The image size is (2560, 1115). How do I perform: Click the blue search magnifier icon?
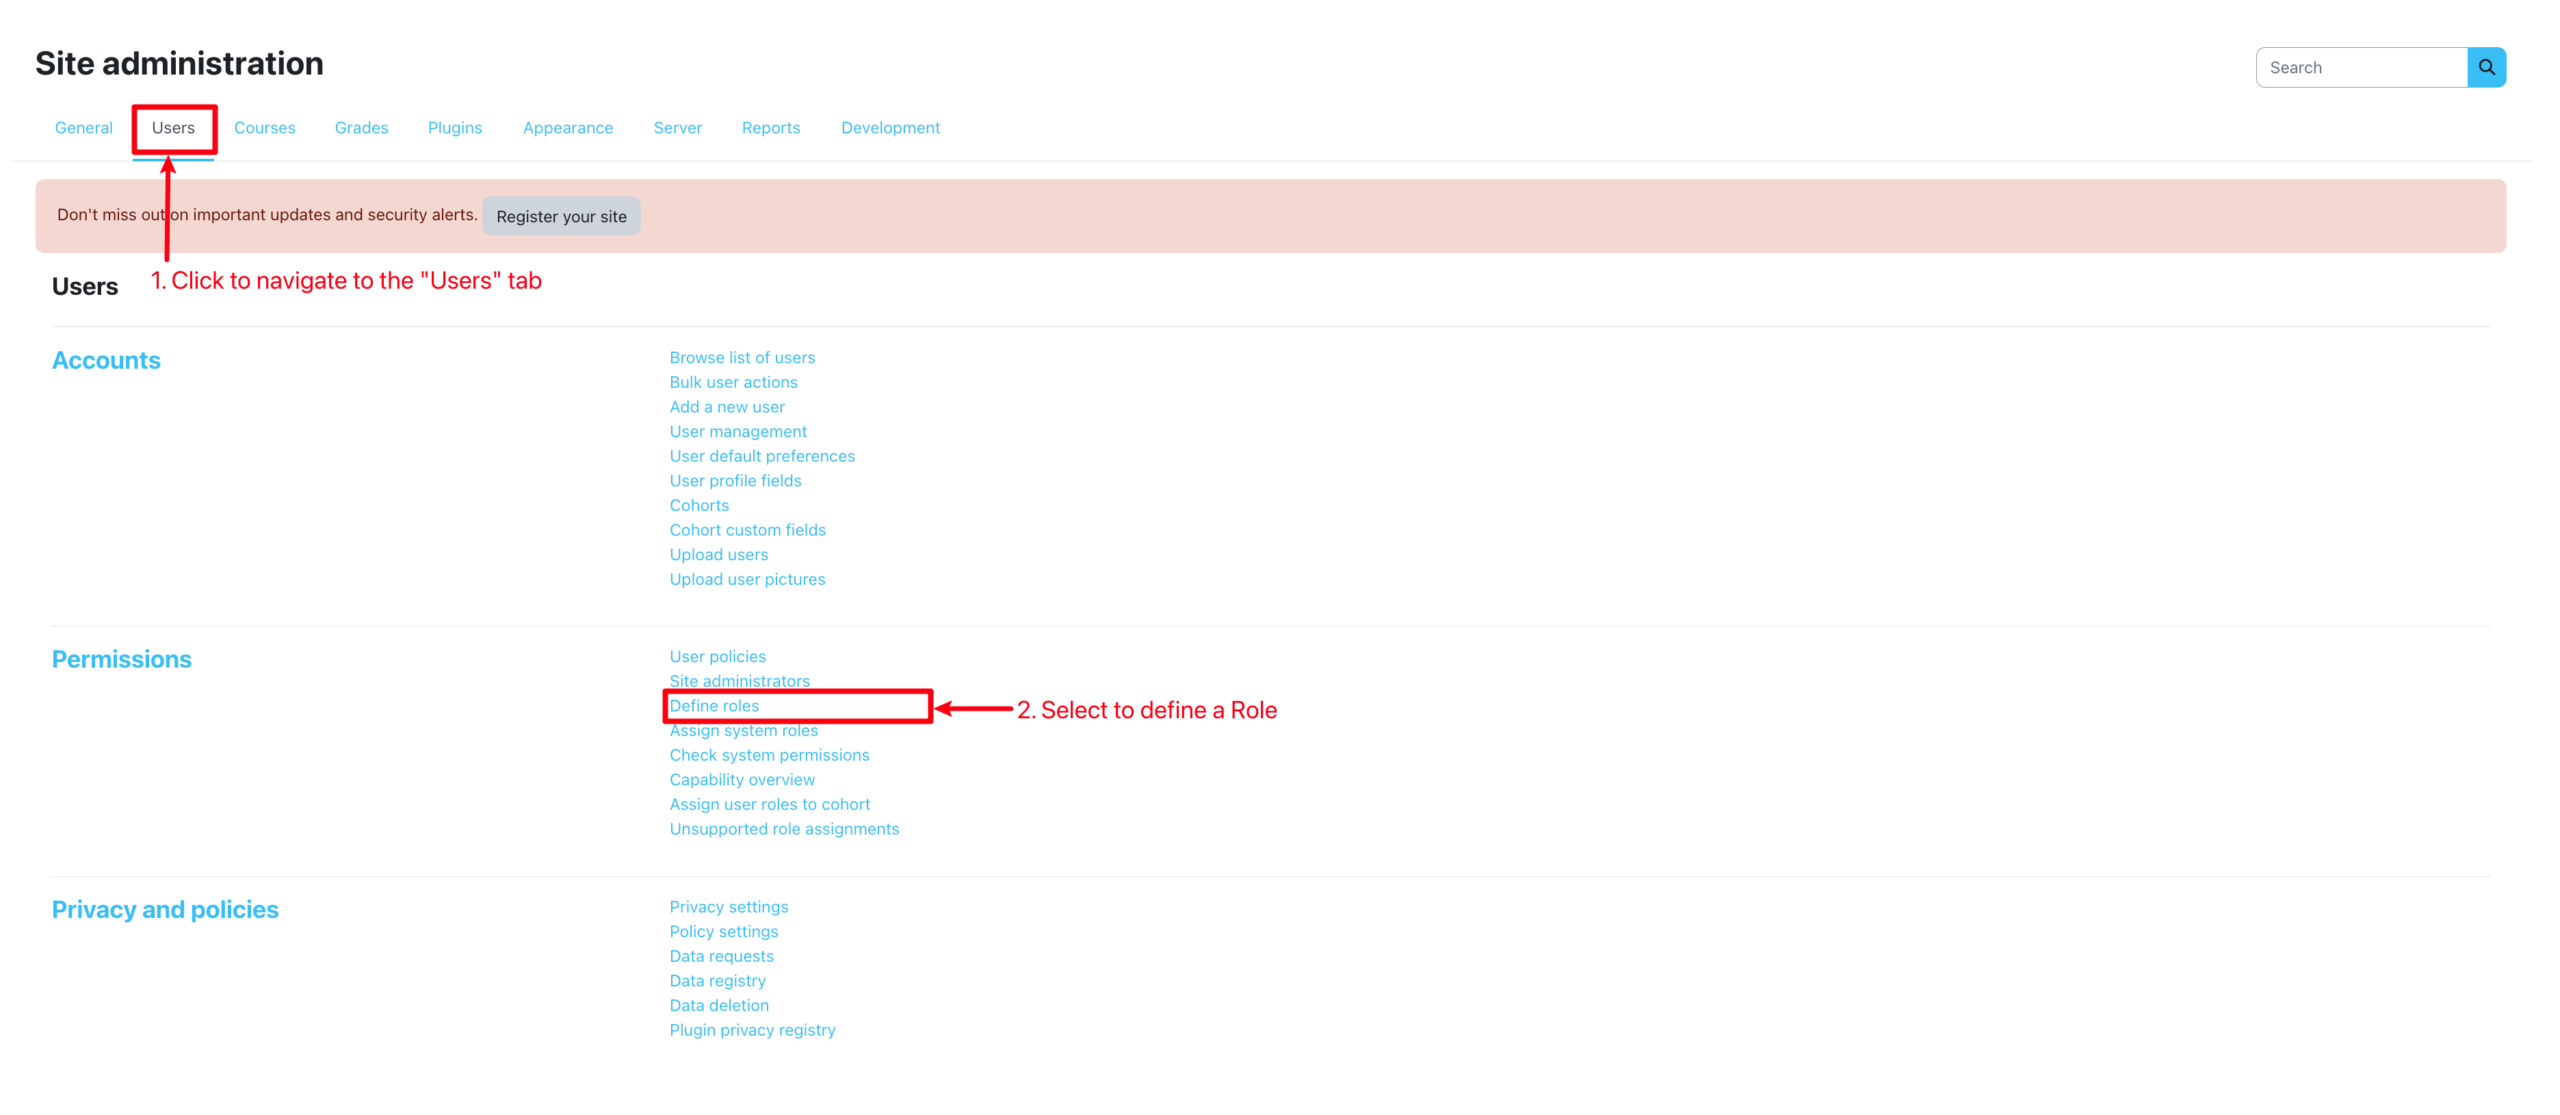coord(2485,67)
